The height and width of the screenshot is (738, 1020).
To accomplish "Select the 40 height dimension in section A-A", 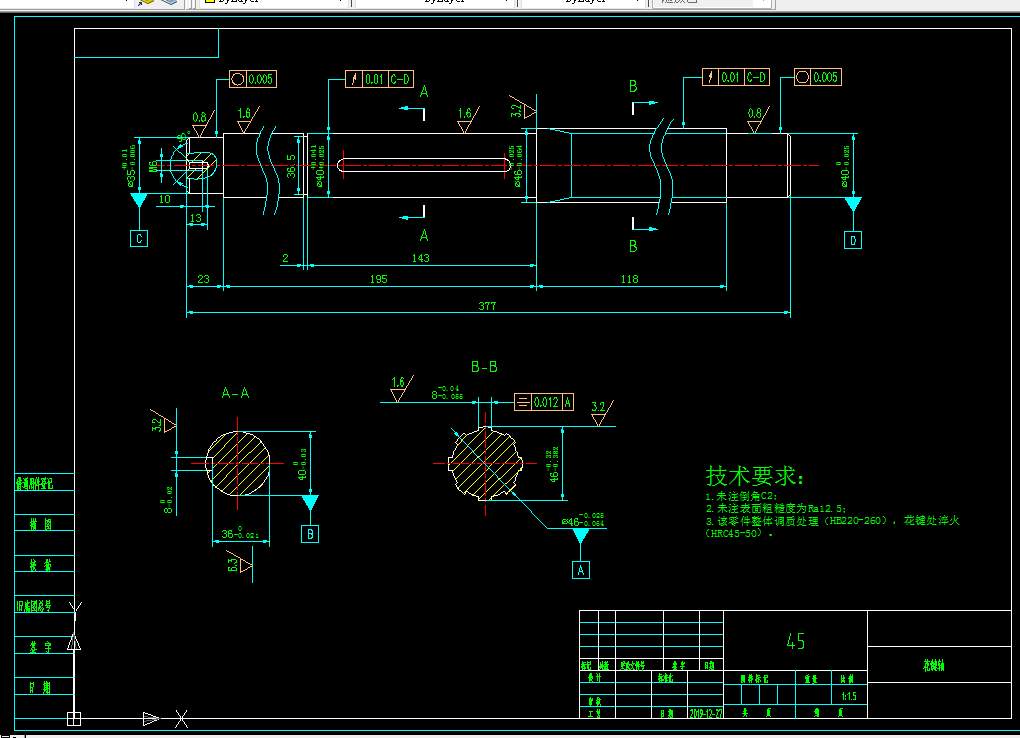I will 302,463.
